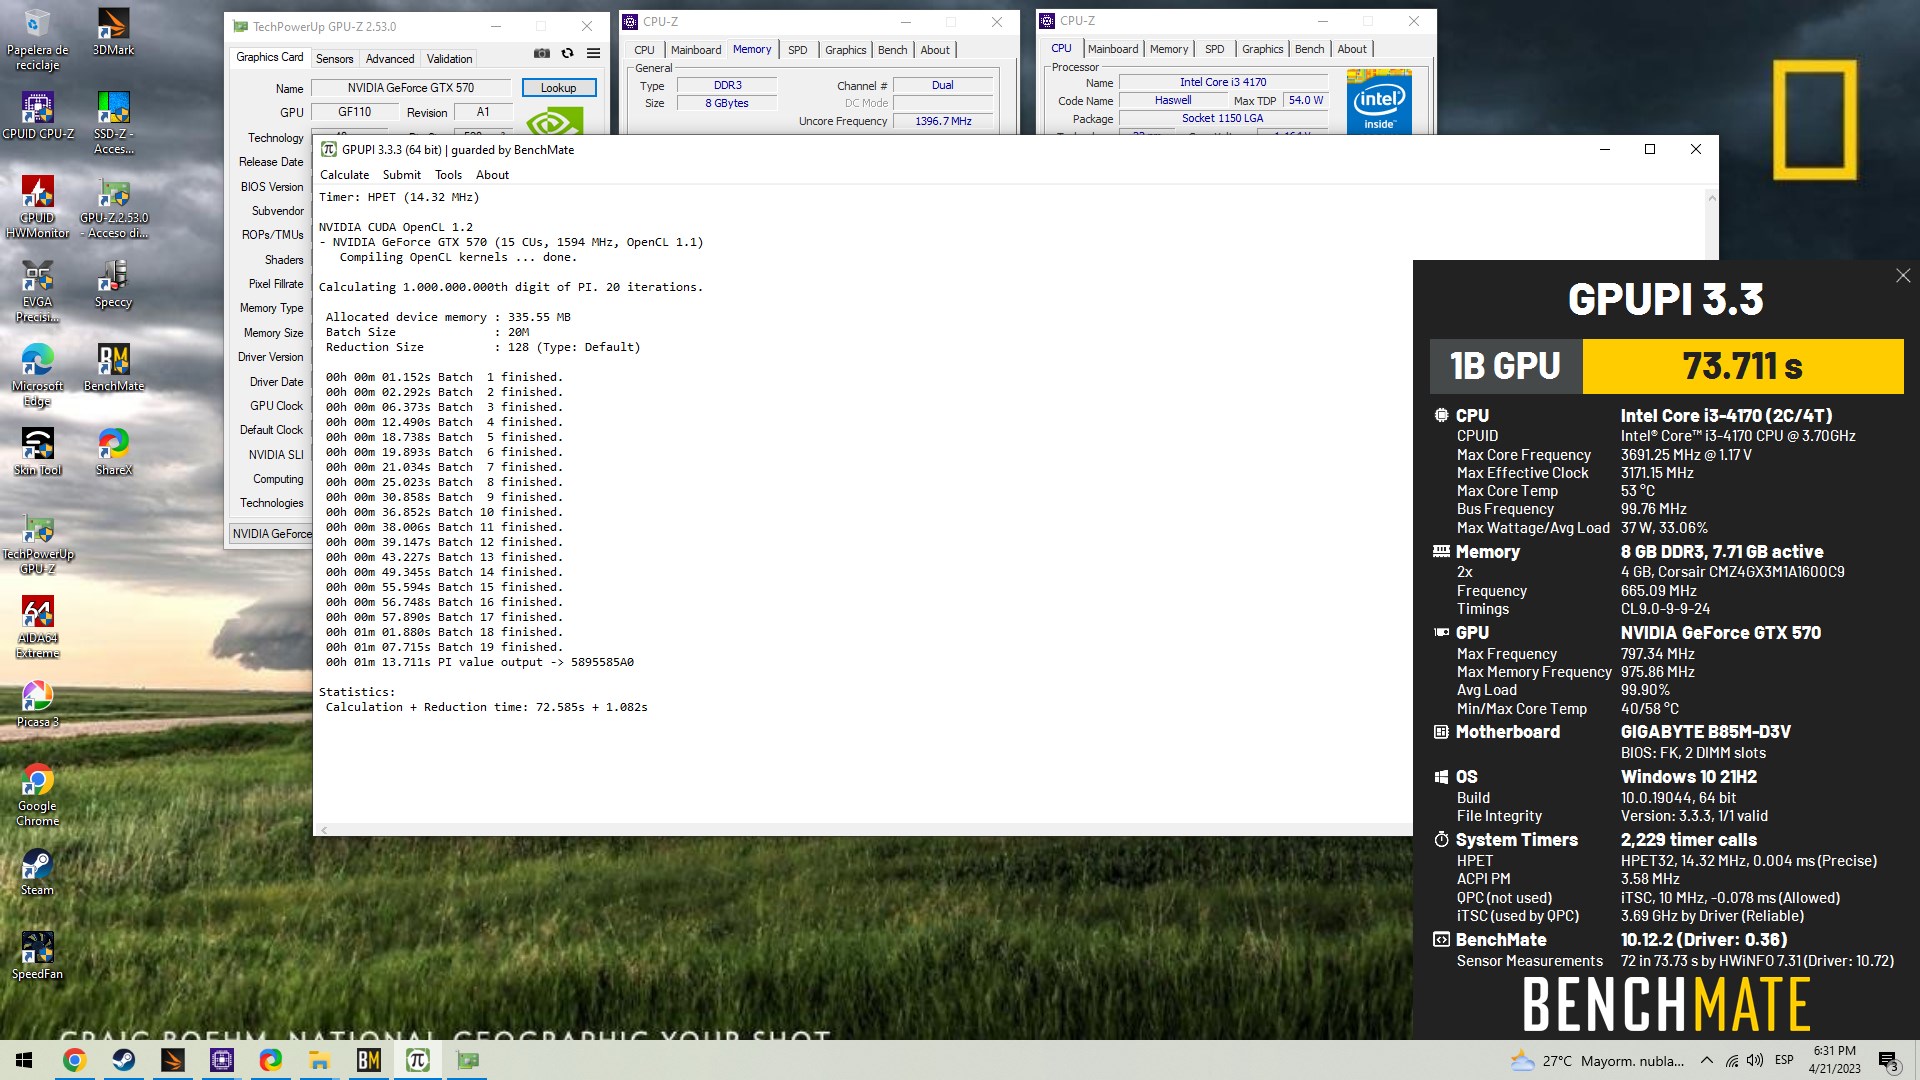Select the SPD tab in the memory CPU-Z window
The image size is (1920, 1080).
click(797, 50)
